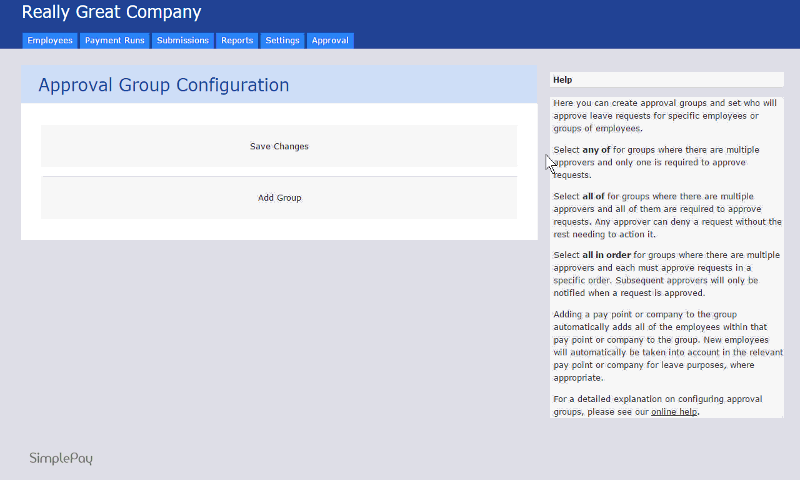Click the bold 'all in order' help text
This screenshot has height=480, width=800.
point(606,255)
